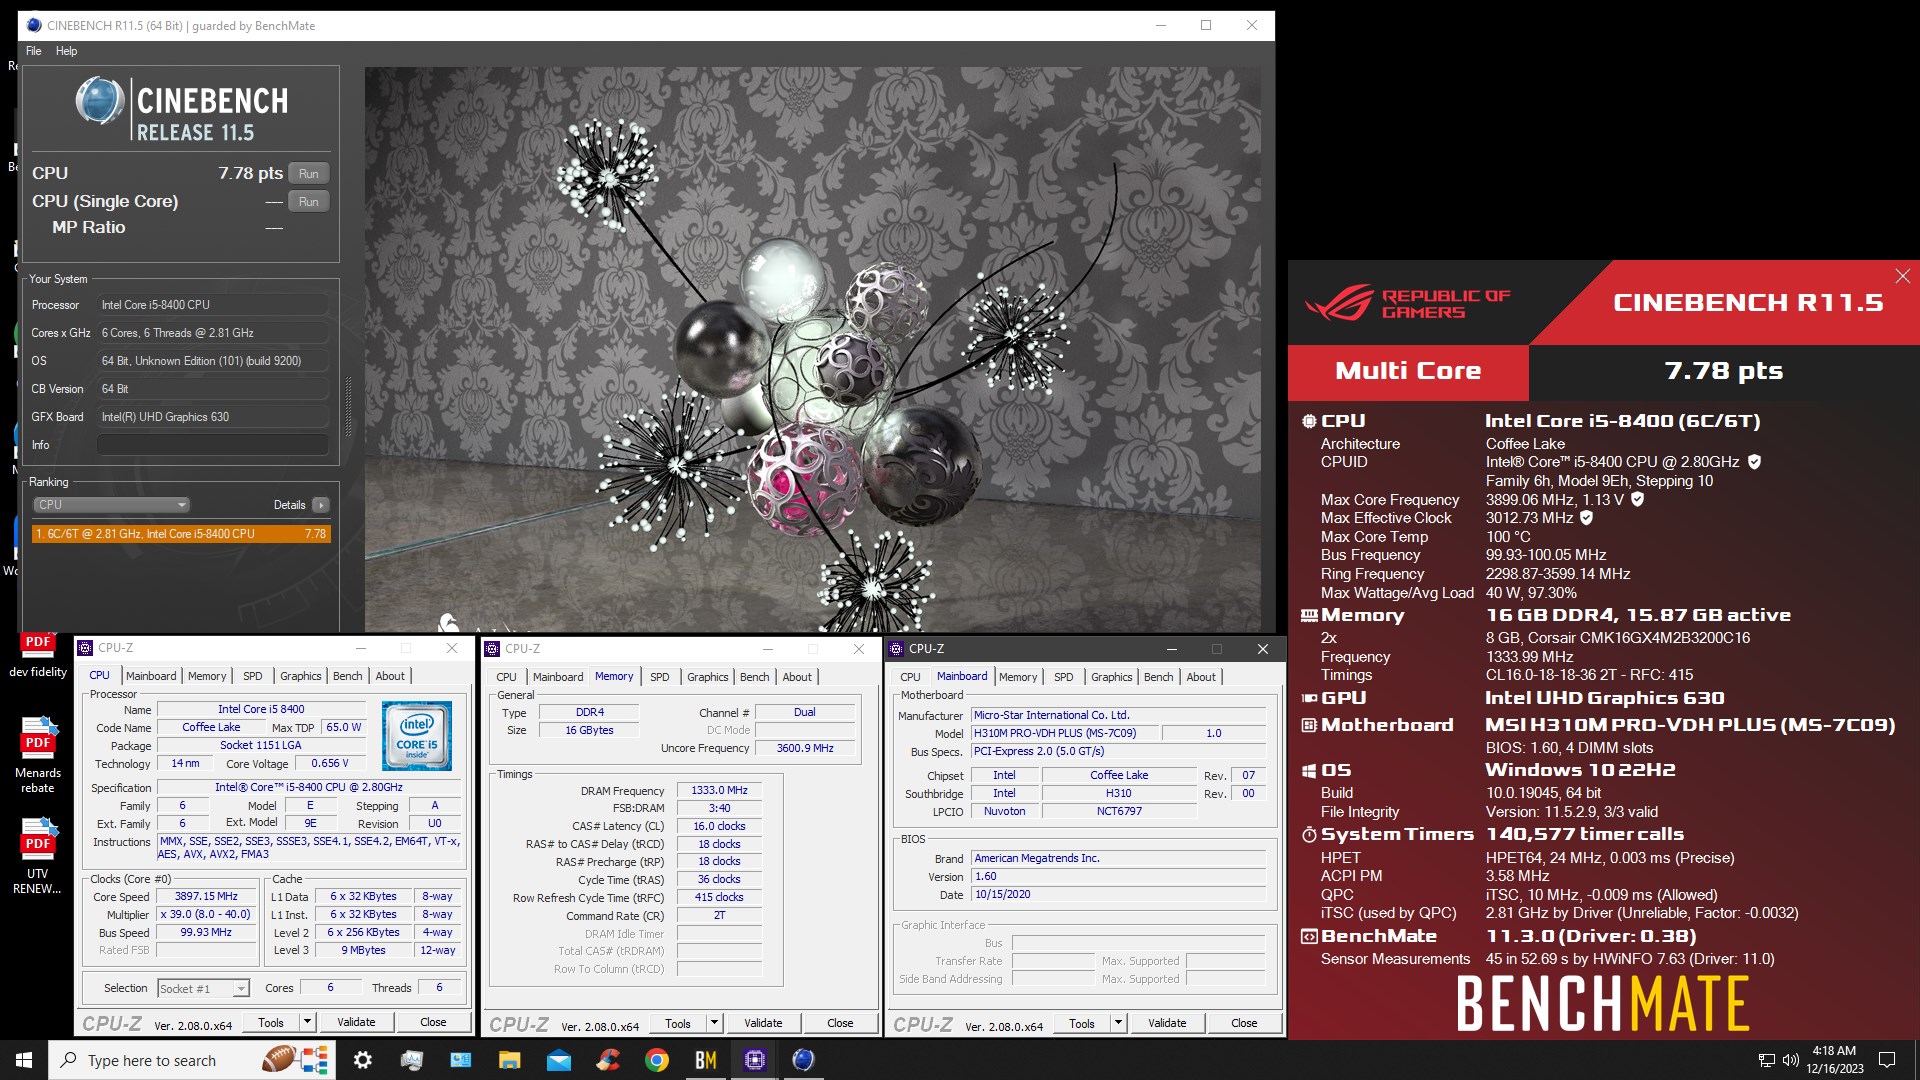Open File Explorer from taskbar
Viewport: 1920px width, 1080px height.
(x=510, y=1060)
